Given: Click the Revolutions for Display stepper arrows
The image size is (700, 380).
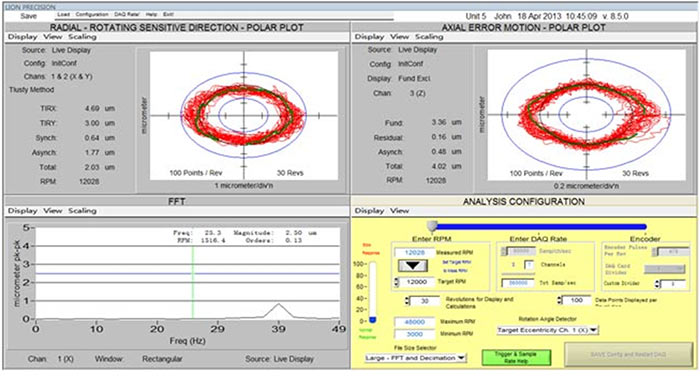Looking at the screenshot, I should tap(407, 301).
